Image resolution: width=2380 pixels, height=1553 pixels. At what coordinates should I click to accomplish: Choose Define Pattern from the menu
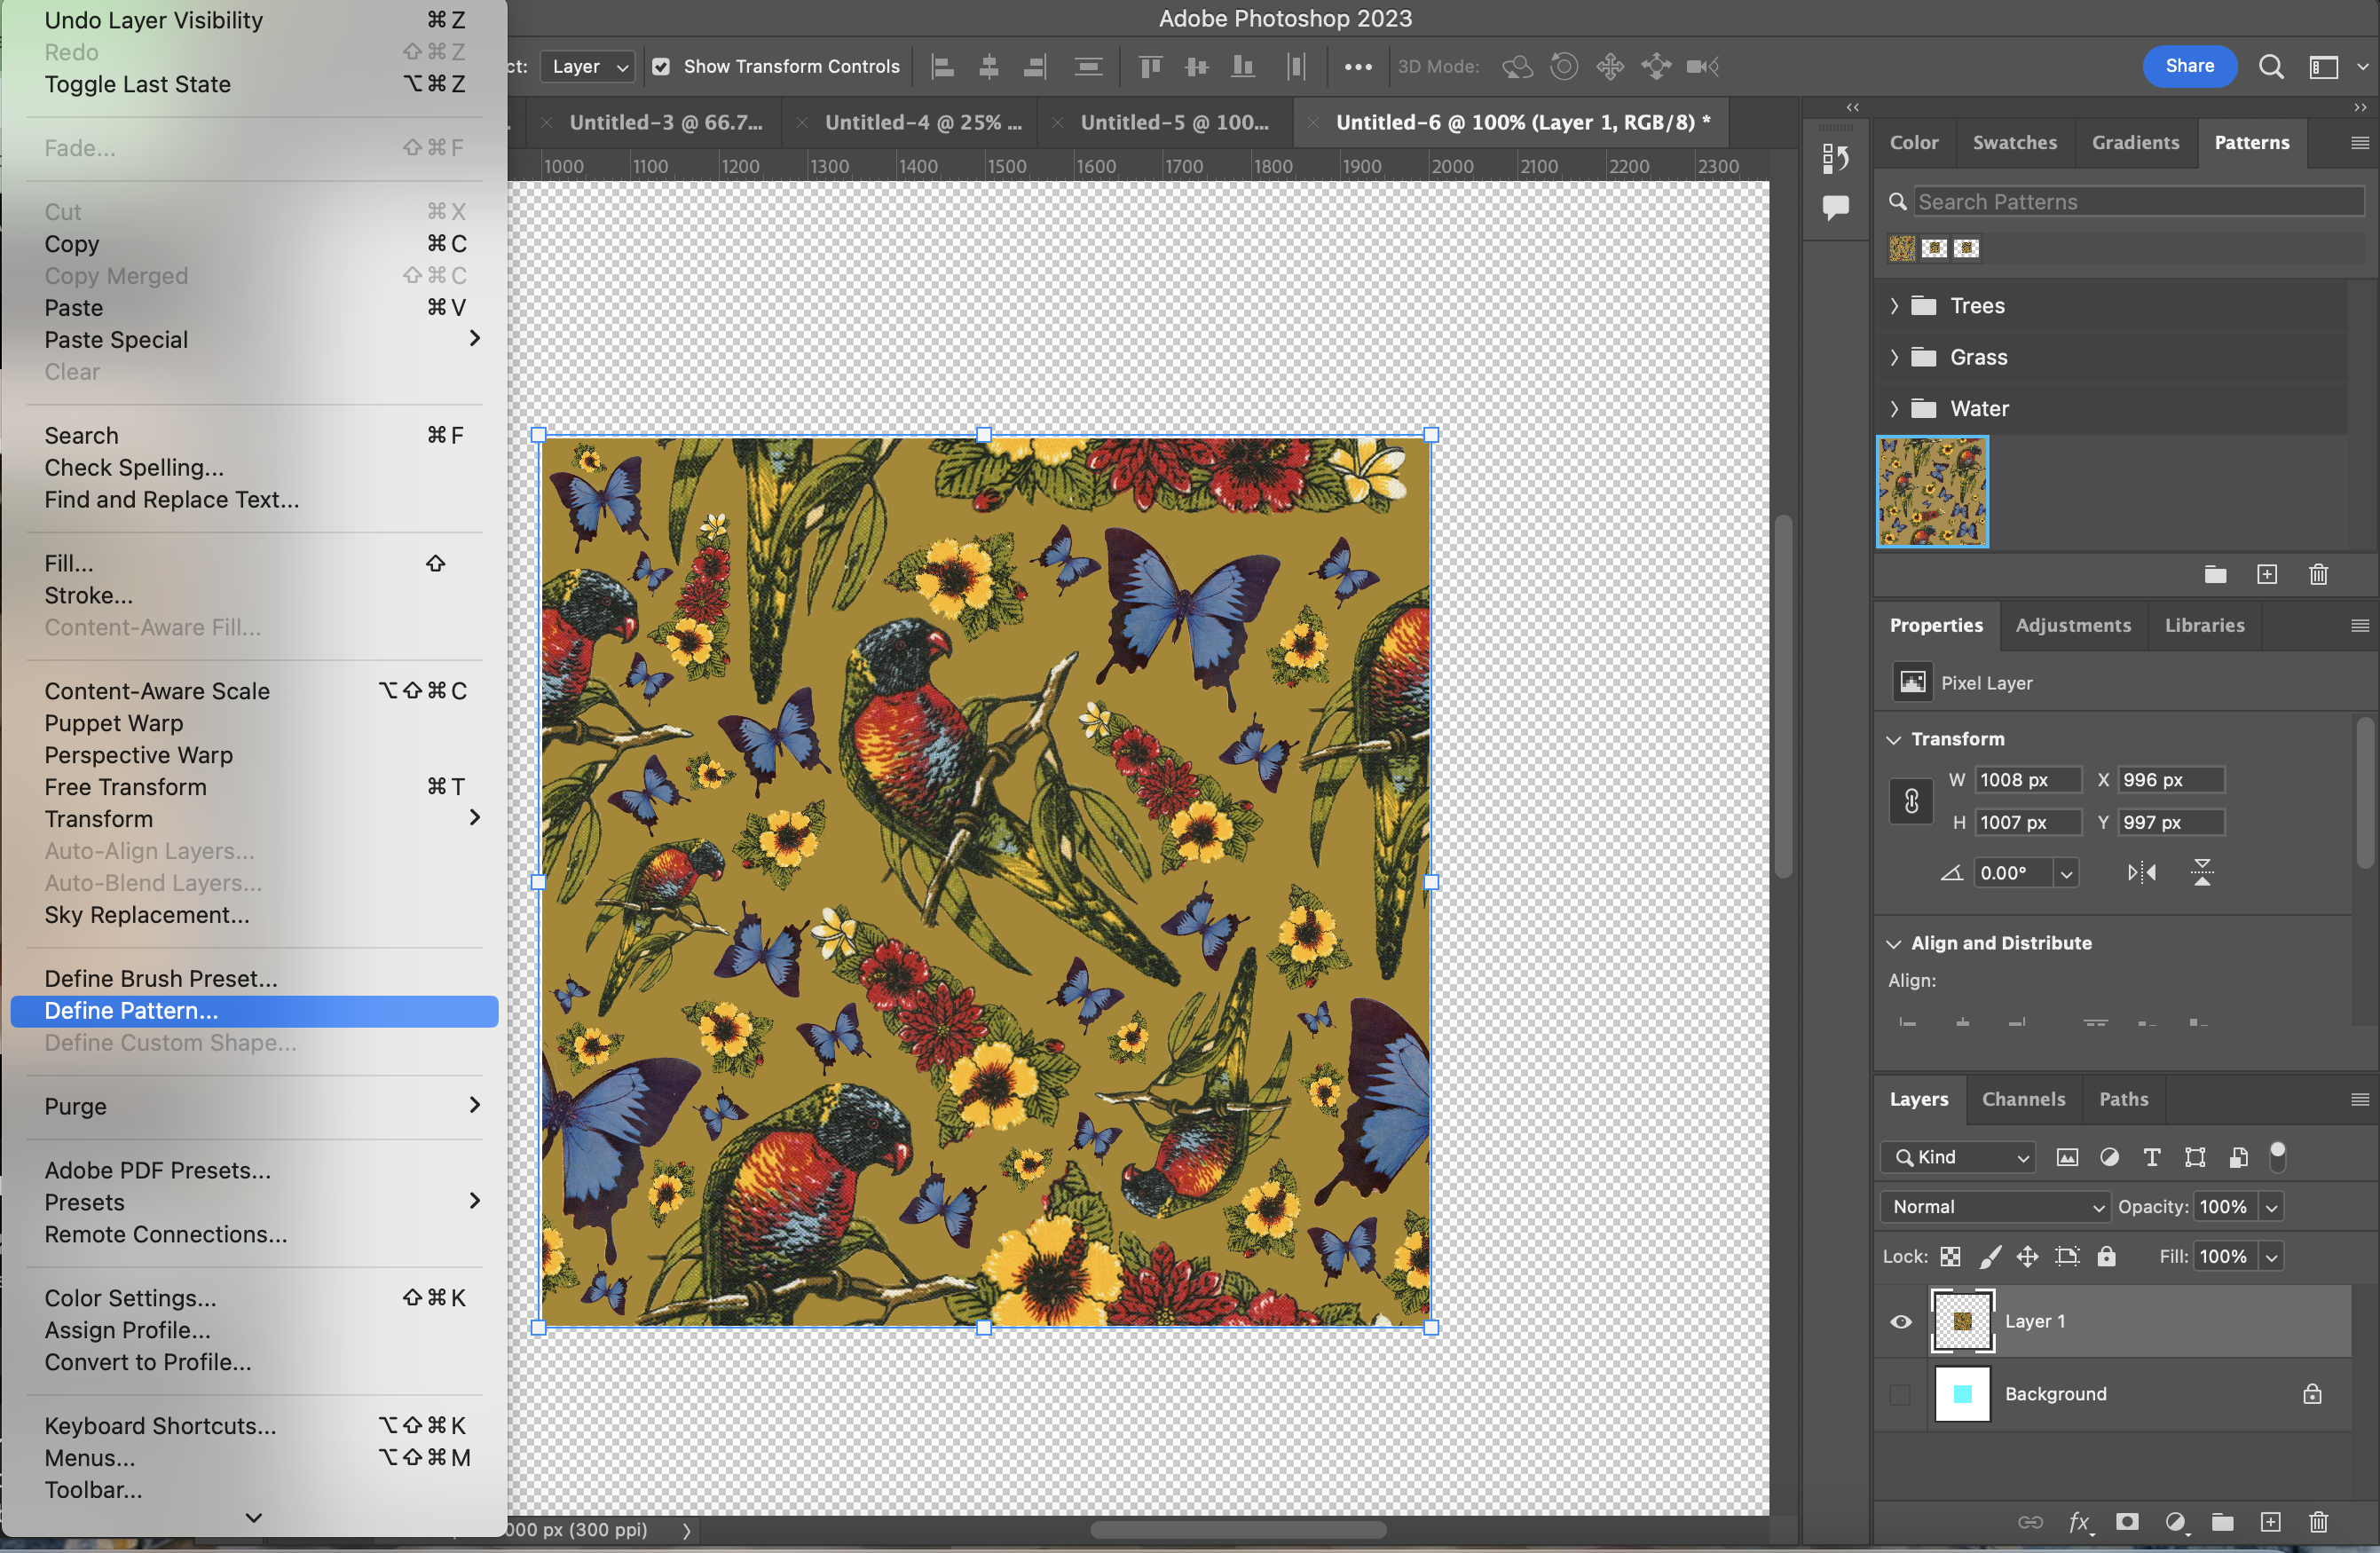click(131, 1010)
